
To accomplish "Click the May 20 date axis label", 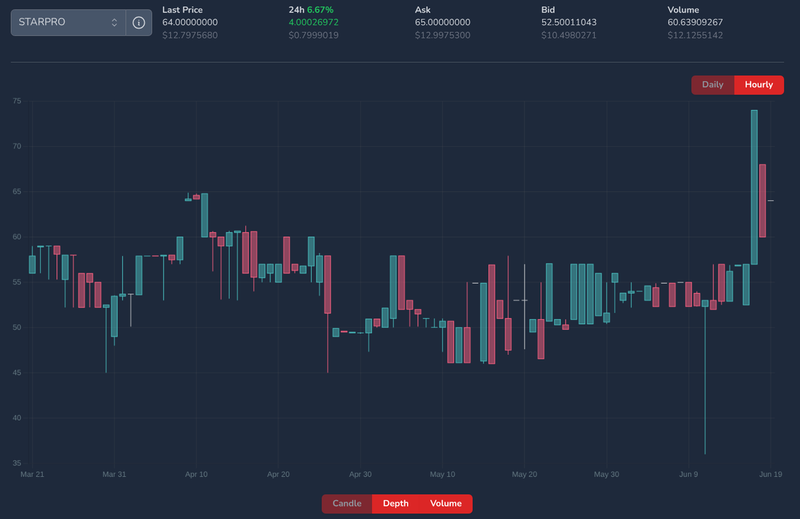I will pyautogui.click(x=524, y=474).
